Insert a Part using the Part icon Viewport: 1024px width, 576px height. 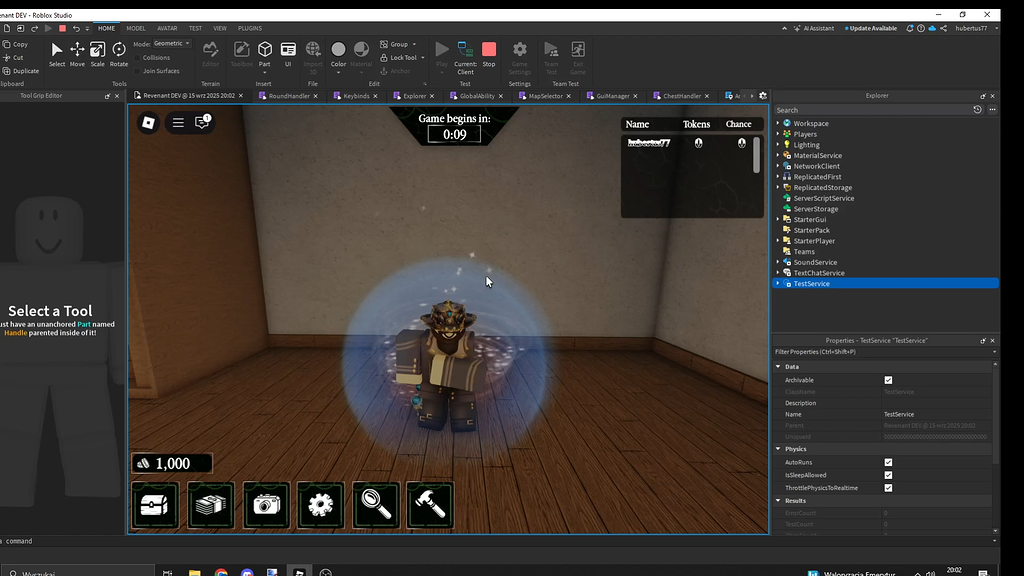click(265, 51)
